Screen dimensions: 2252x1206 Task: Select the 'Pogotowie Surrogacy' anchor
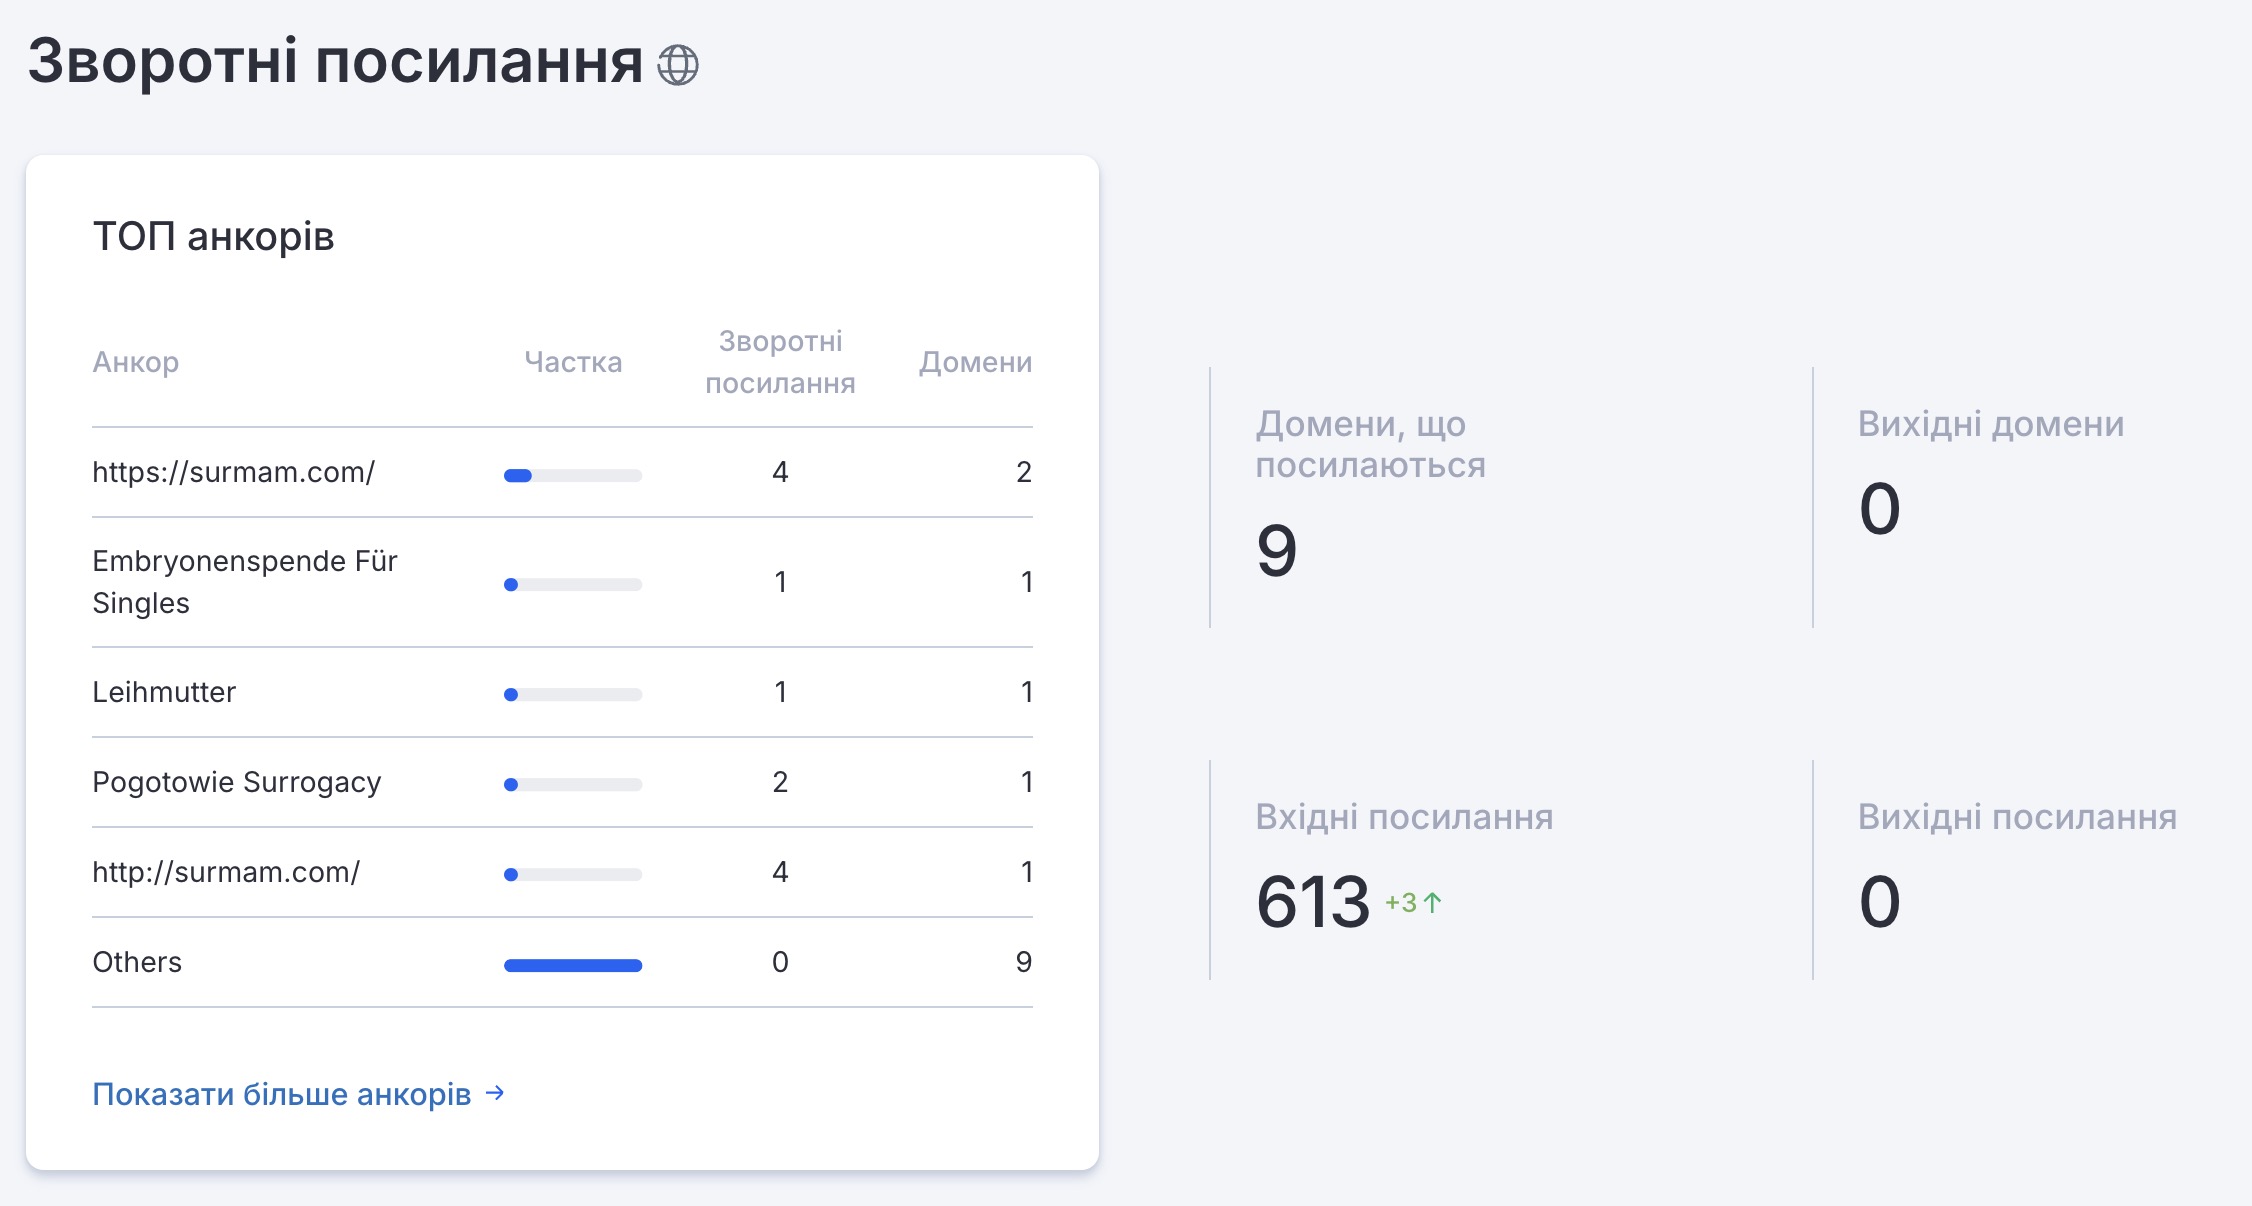click(x=236, y=782)
